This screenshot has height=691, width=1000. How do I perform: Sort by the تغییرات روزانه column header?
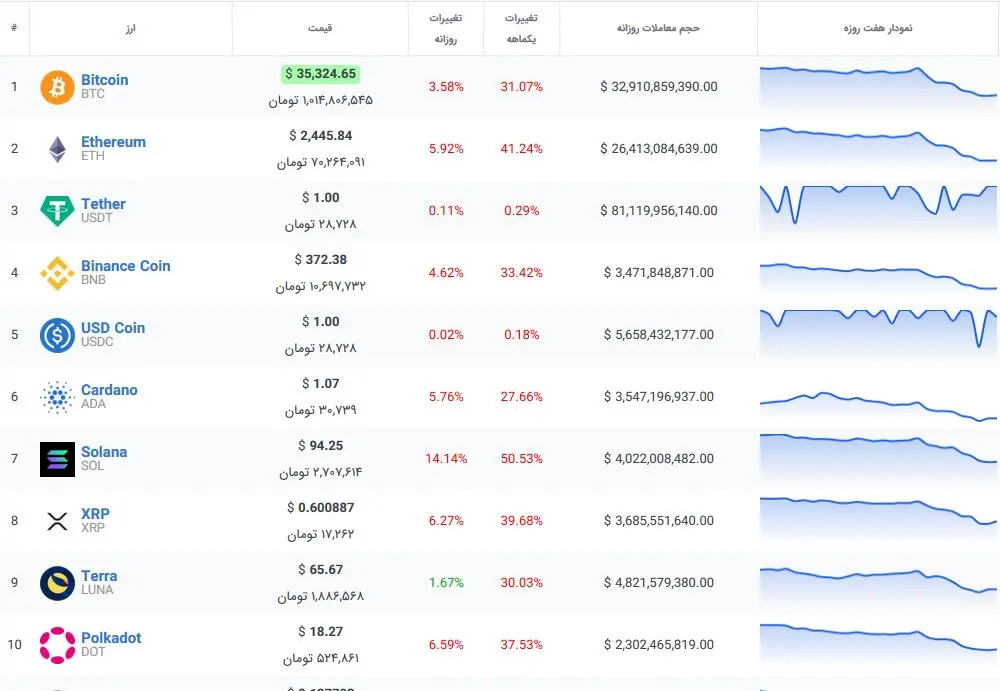pos(445,28)
